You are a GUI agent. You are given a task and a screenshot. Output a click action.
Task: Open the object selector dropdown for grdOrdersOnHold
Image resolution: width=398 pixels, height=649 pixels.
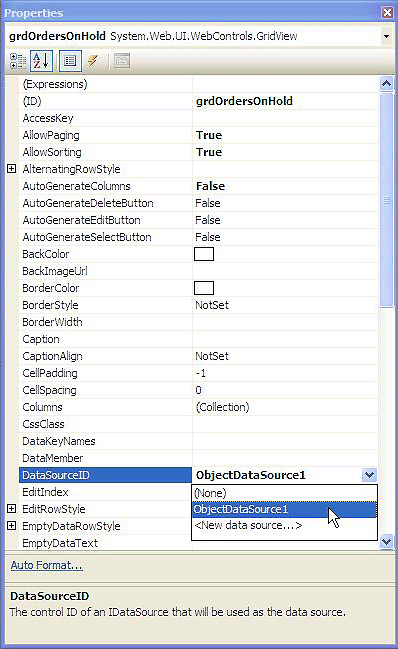pos(386,36)
